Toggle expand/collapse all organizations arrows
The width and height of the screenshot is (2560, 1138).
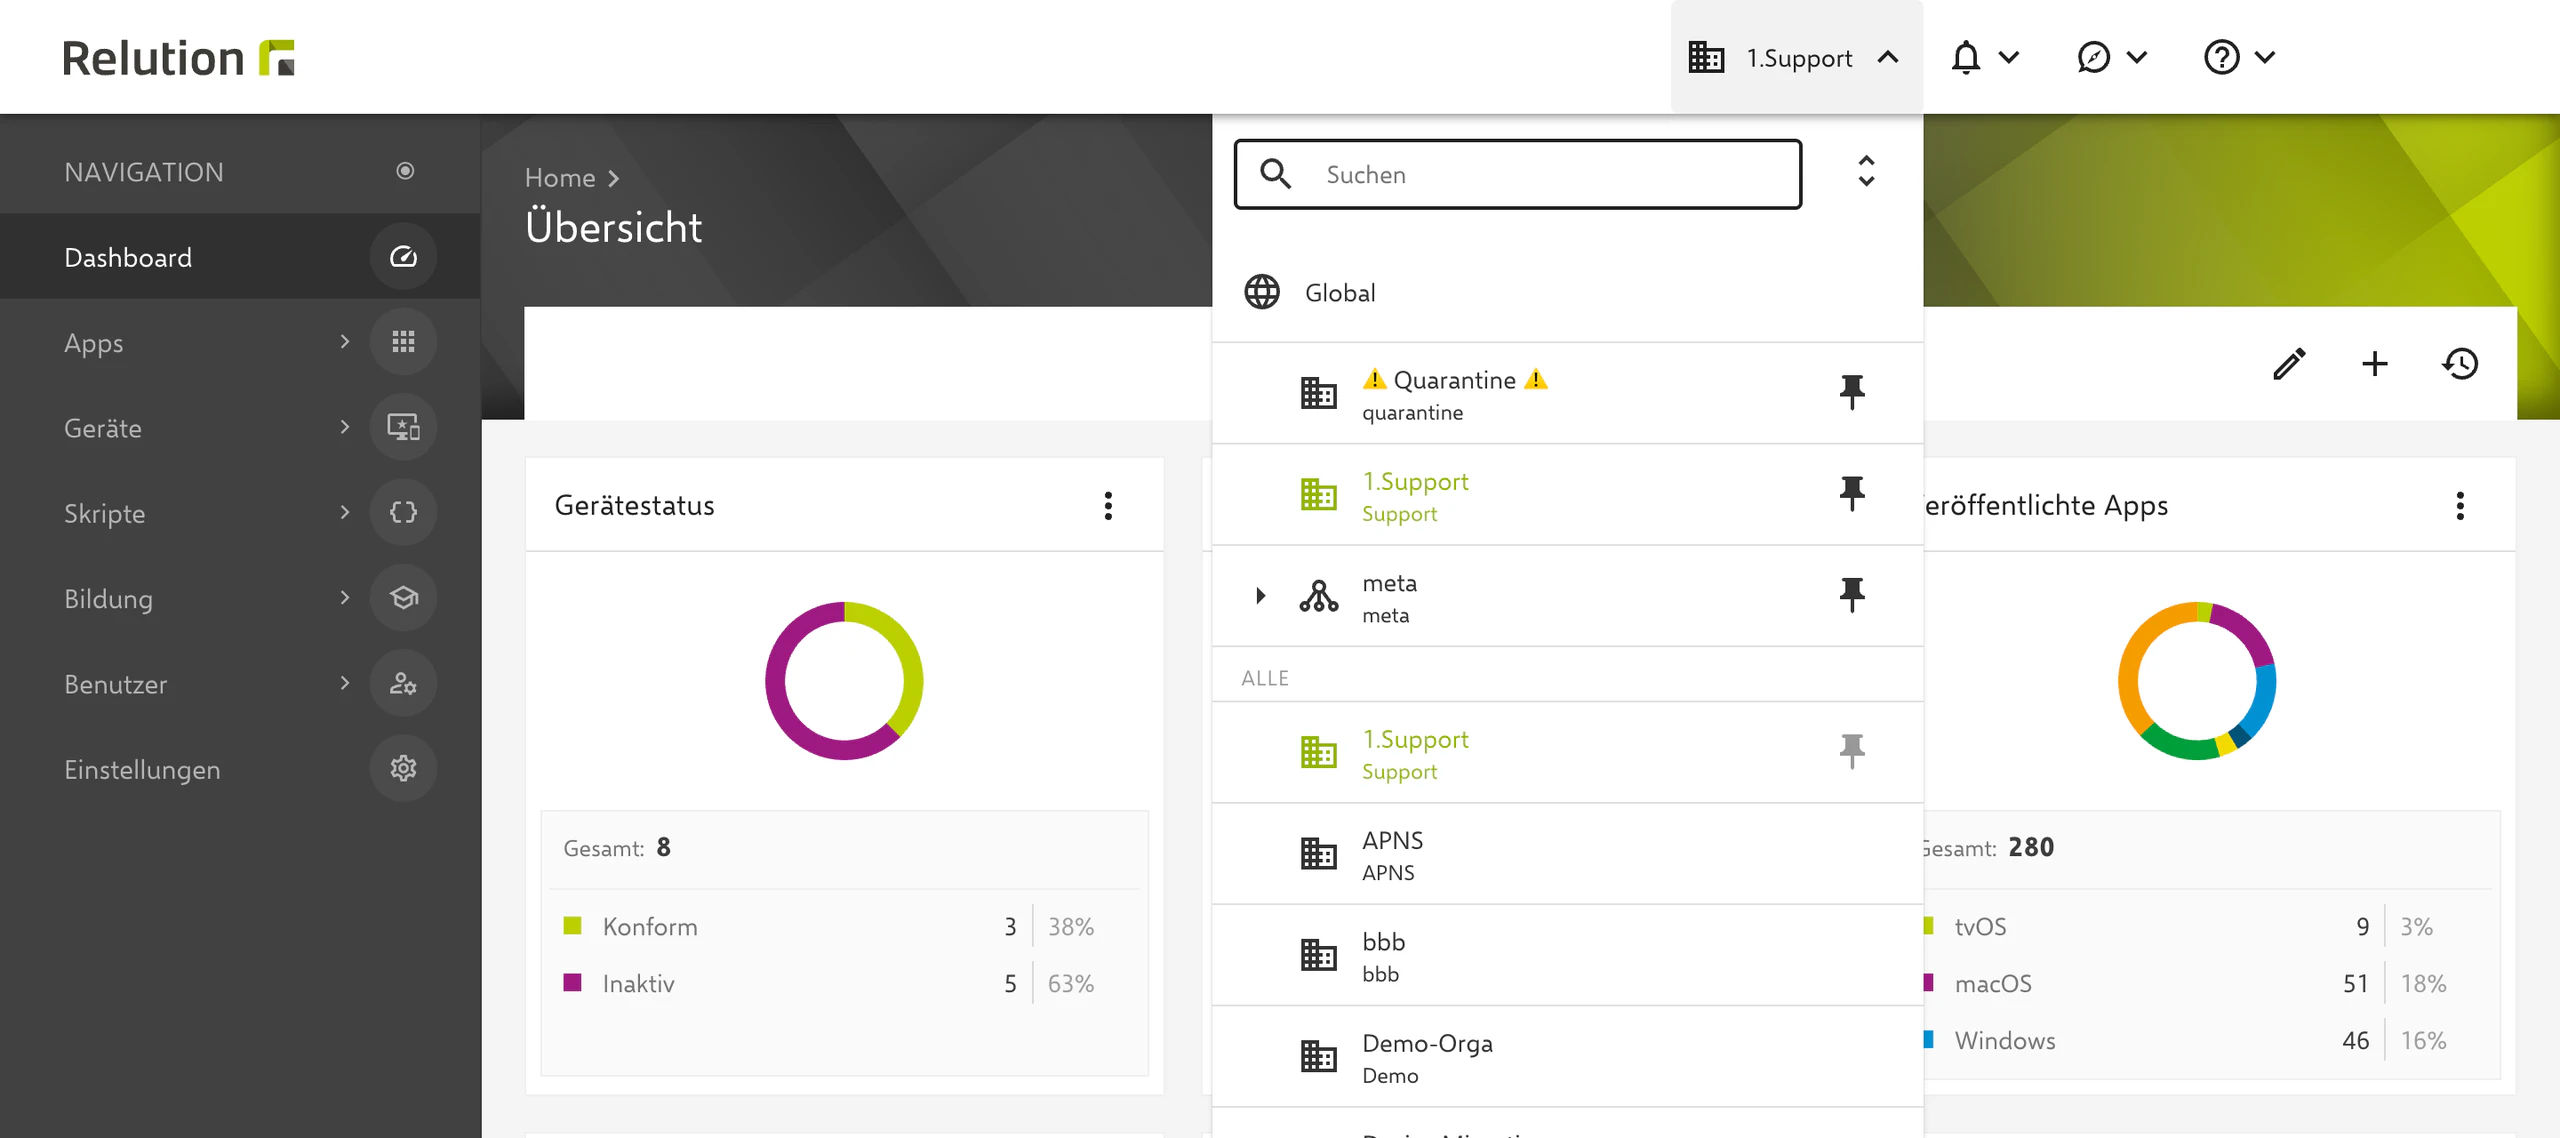click(1866, 171)
